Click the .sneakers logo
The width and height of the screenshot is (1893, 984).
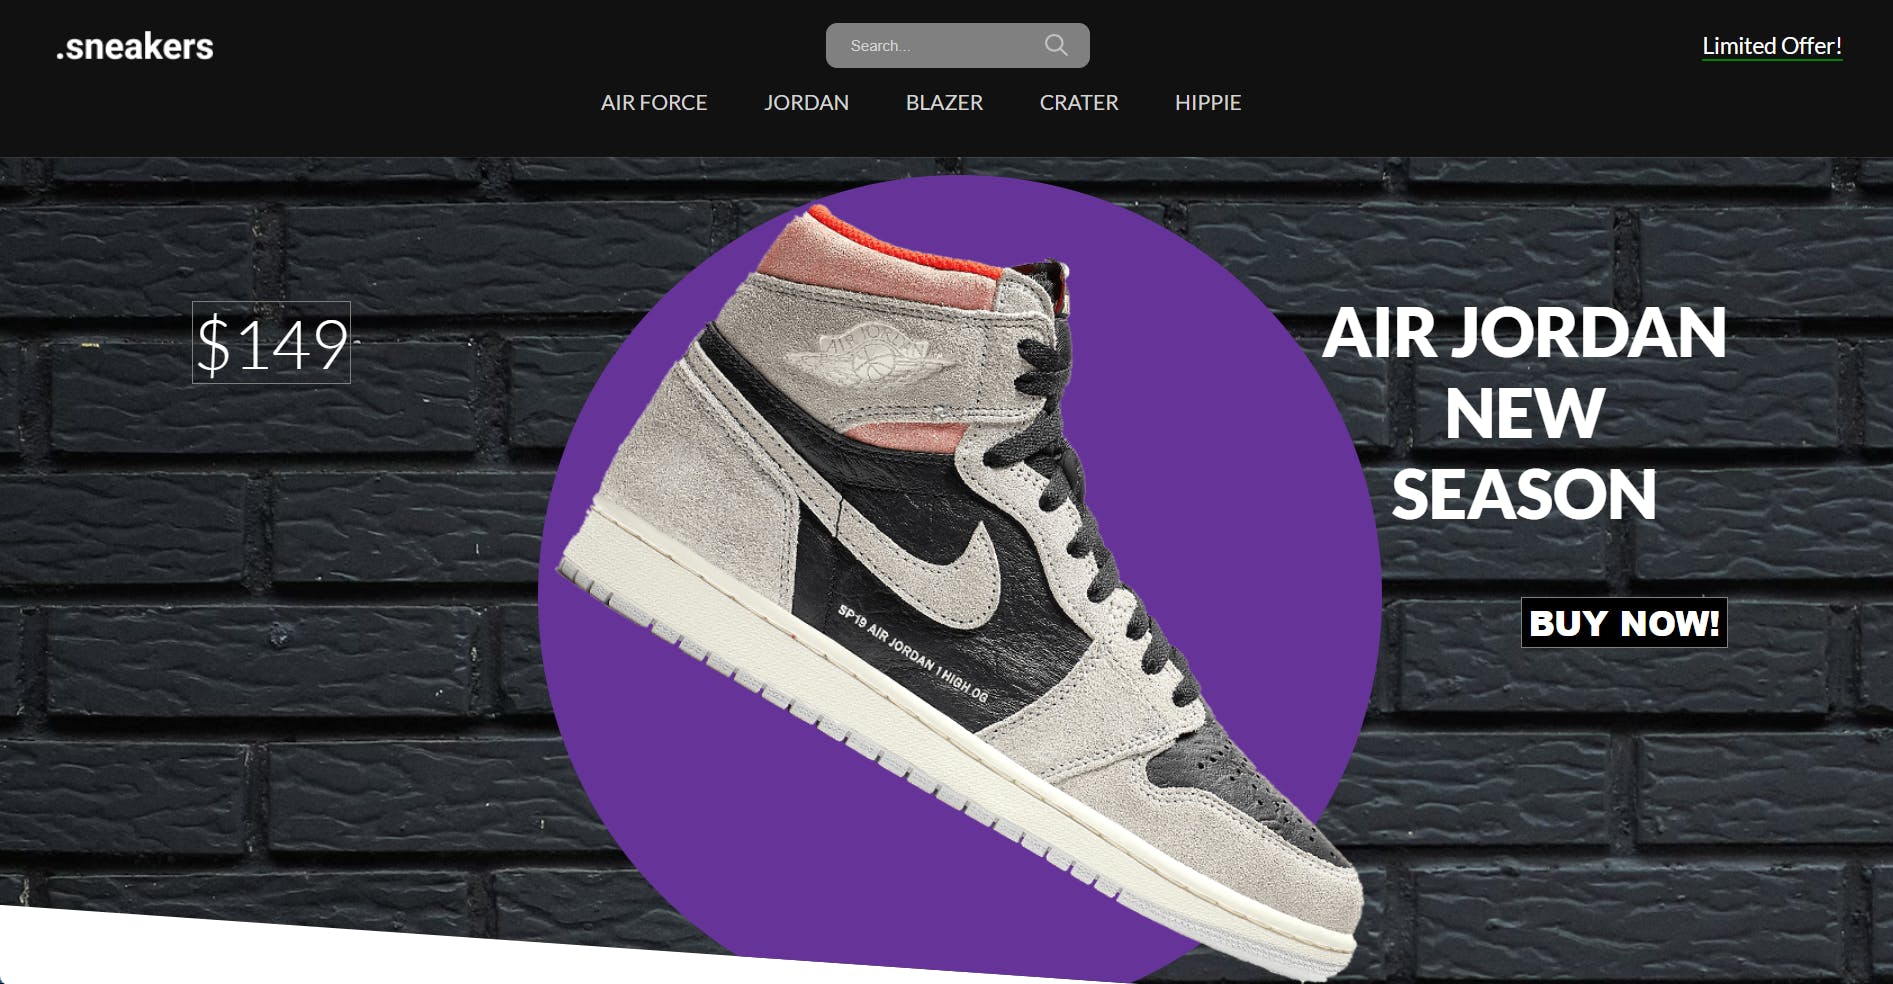click(x=135, y=46)
